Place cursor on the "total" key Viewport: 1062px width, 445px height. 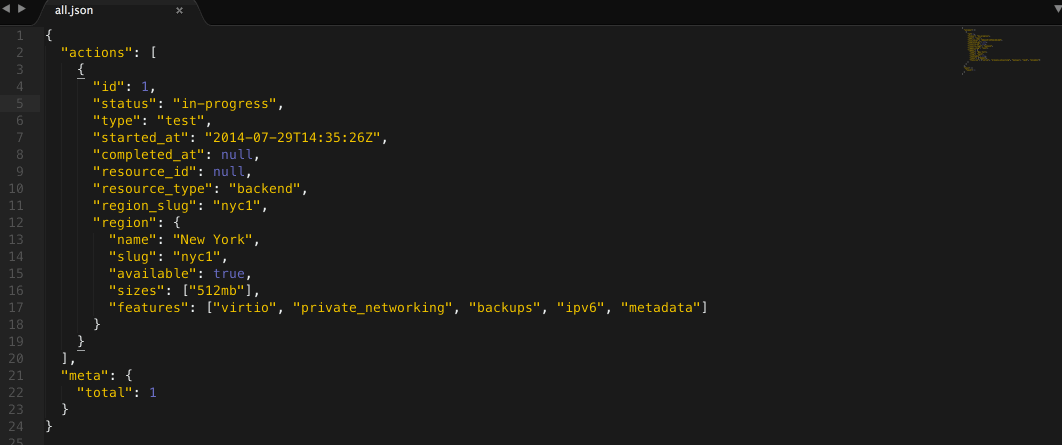click(x=104, y=392)
